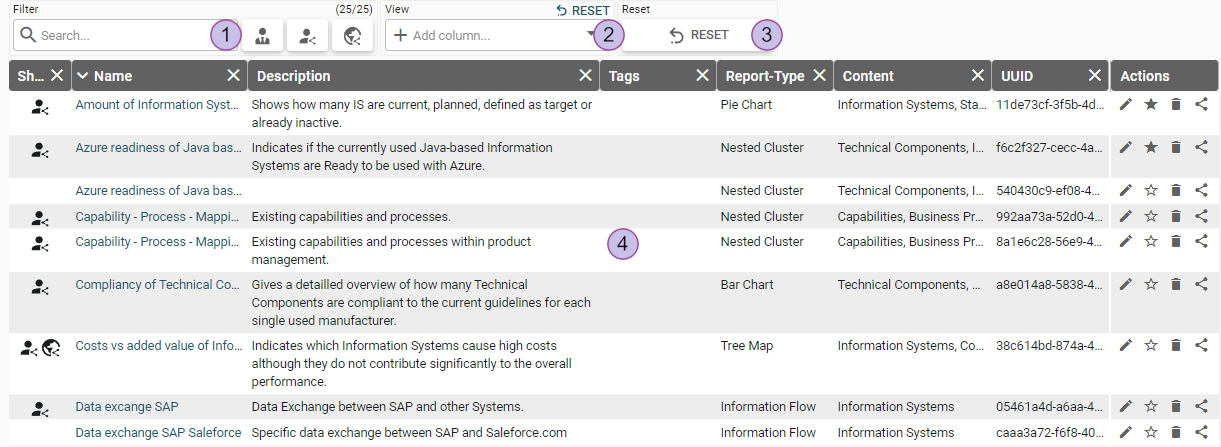Image resolution: width=1221 pixels, height=447 pixels.
Task: Click pencil icon for Amount of Information Systems
Action: tap(1126, 105)
